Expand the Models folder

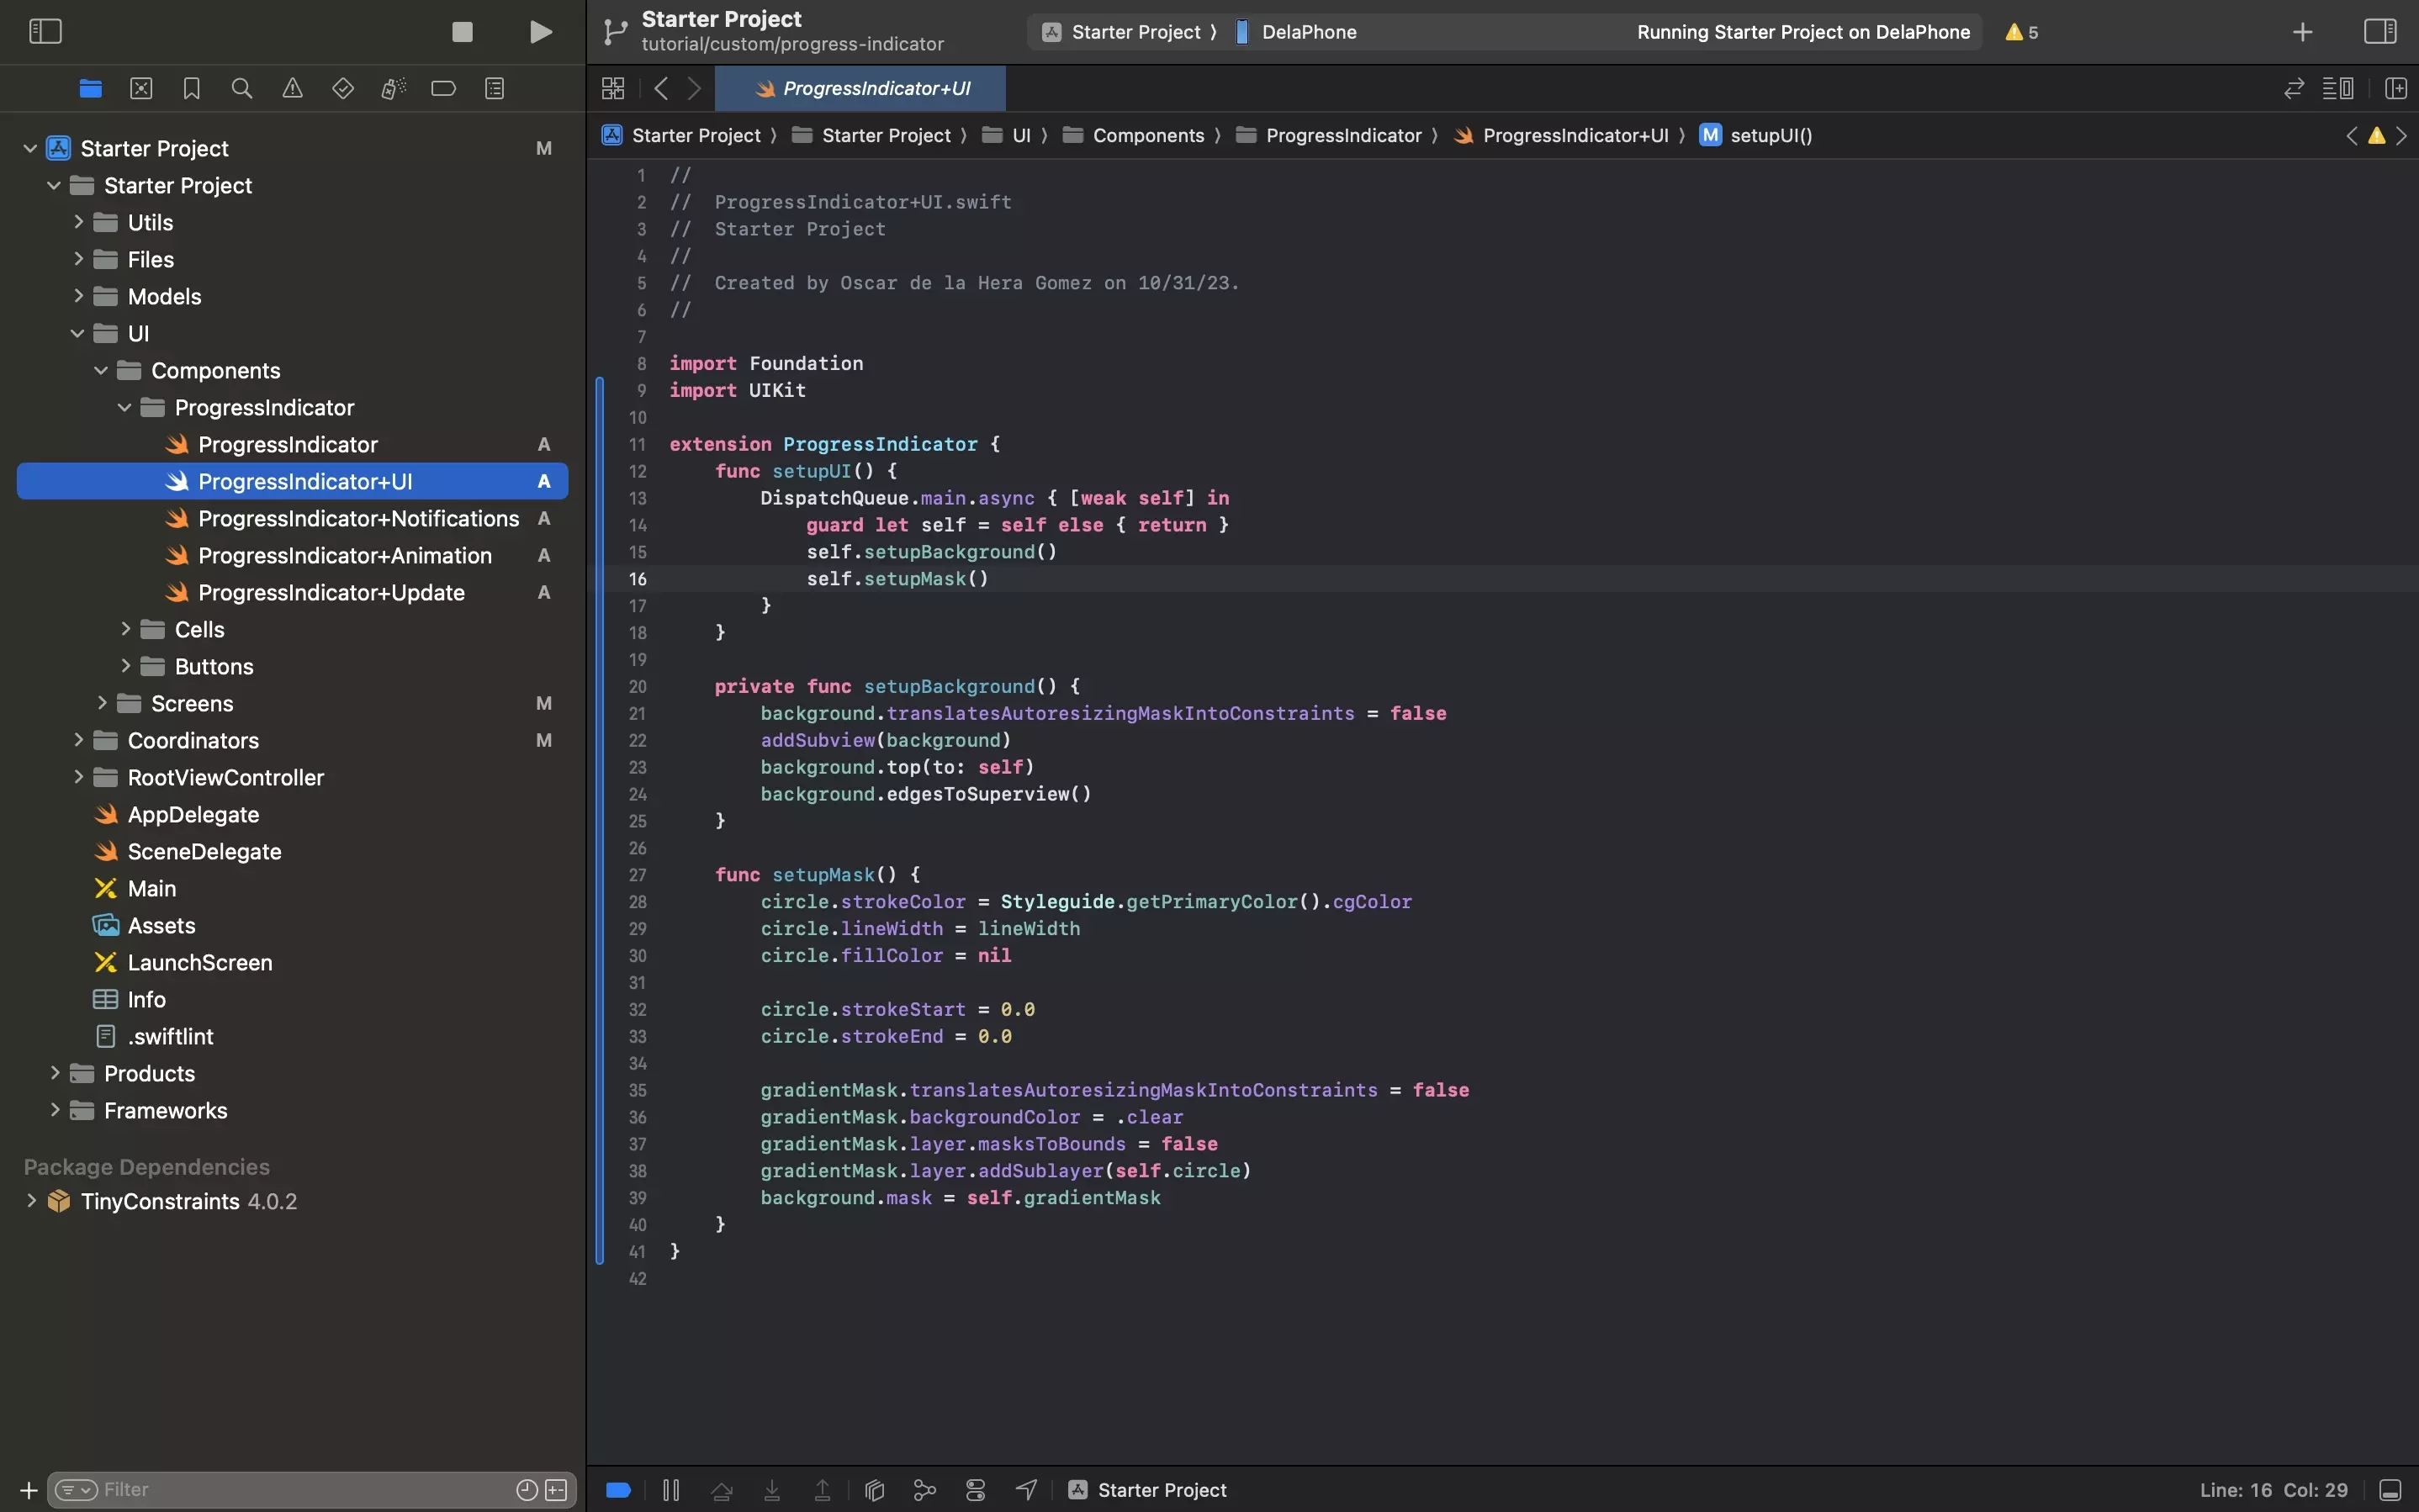click(78, 296)
